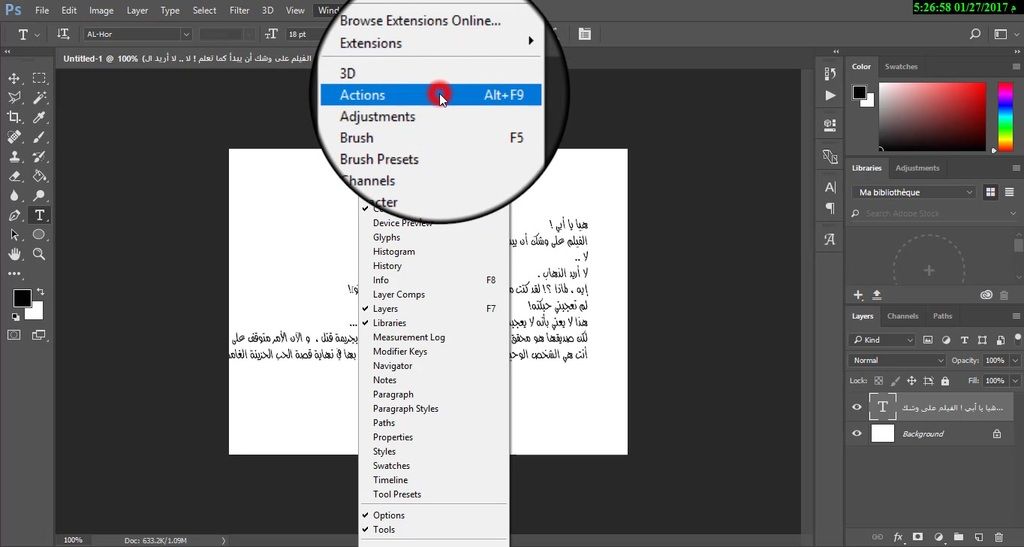Select the Blur tool
The height and width of the screenshot is (547, 1024).
point(14,196)
